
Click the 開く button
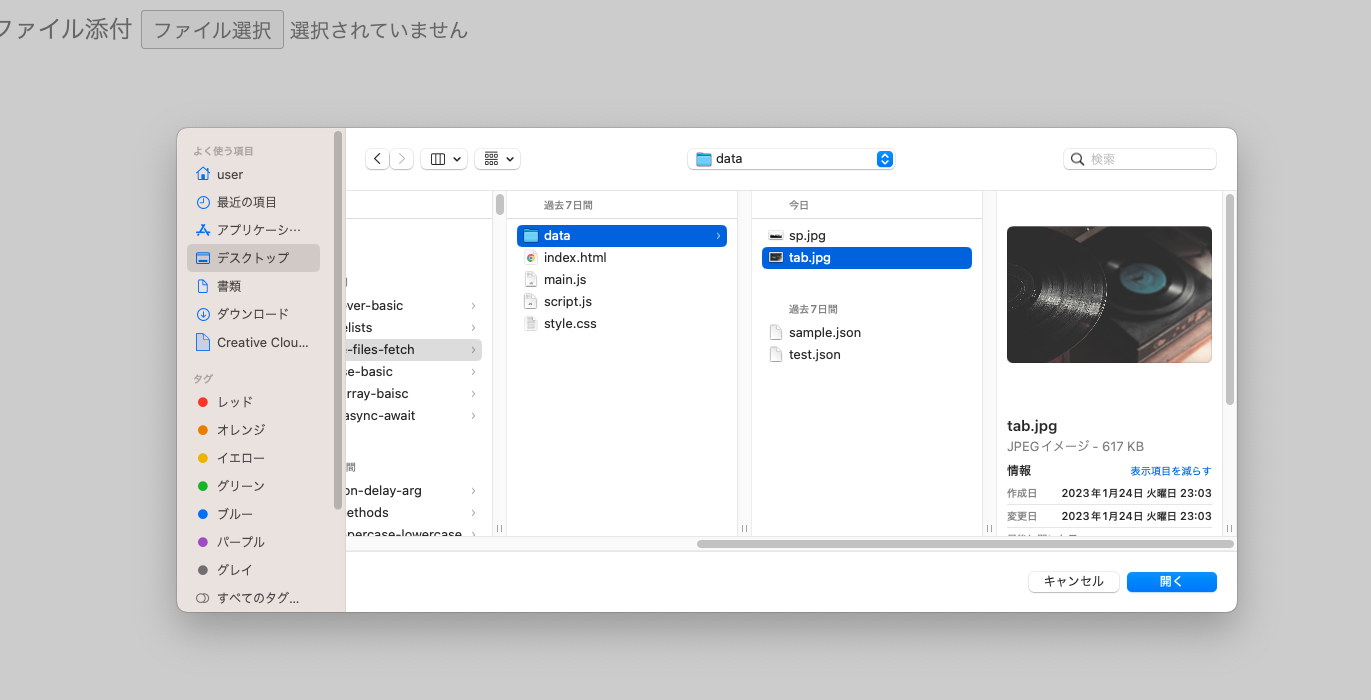[1171, 581]
